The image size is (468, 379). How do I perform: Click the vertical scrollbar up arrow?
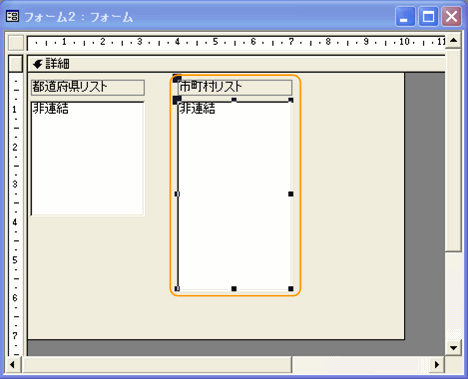(x=453, y=40)
